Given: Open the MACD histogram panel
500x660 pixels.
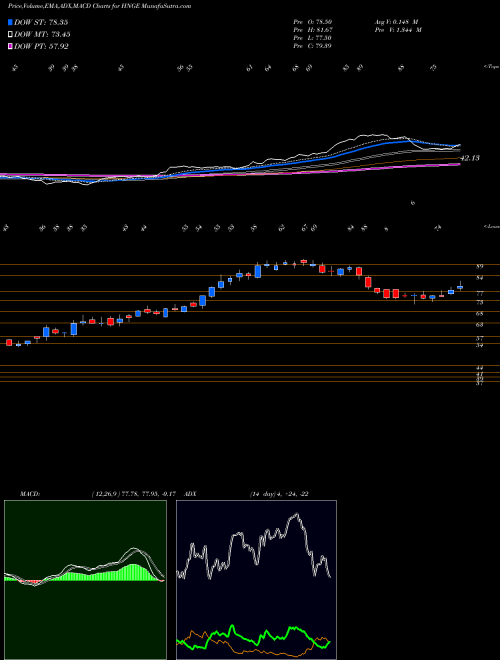Looking at the screenshot, I should [85, 580].
